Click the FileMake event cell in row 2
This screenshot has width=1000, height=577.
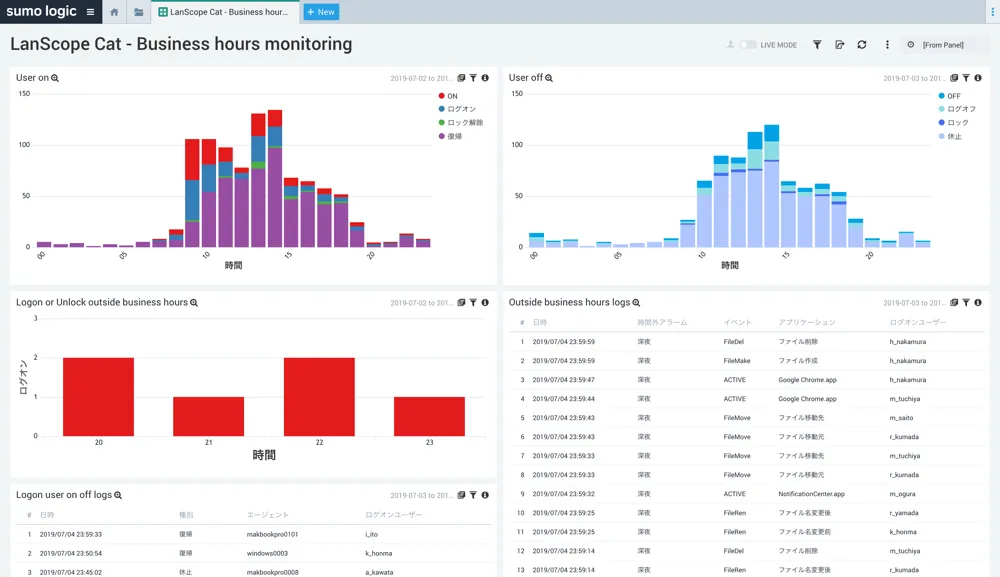[737, 361]
